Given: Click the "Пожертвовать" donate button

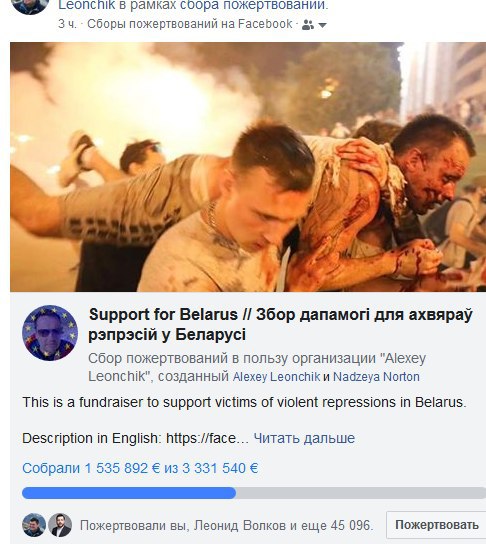Looking at the screenshot, I should point(436,525).
